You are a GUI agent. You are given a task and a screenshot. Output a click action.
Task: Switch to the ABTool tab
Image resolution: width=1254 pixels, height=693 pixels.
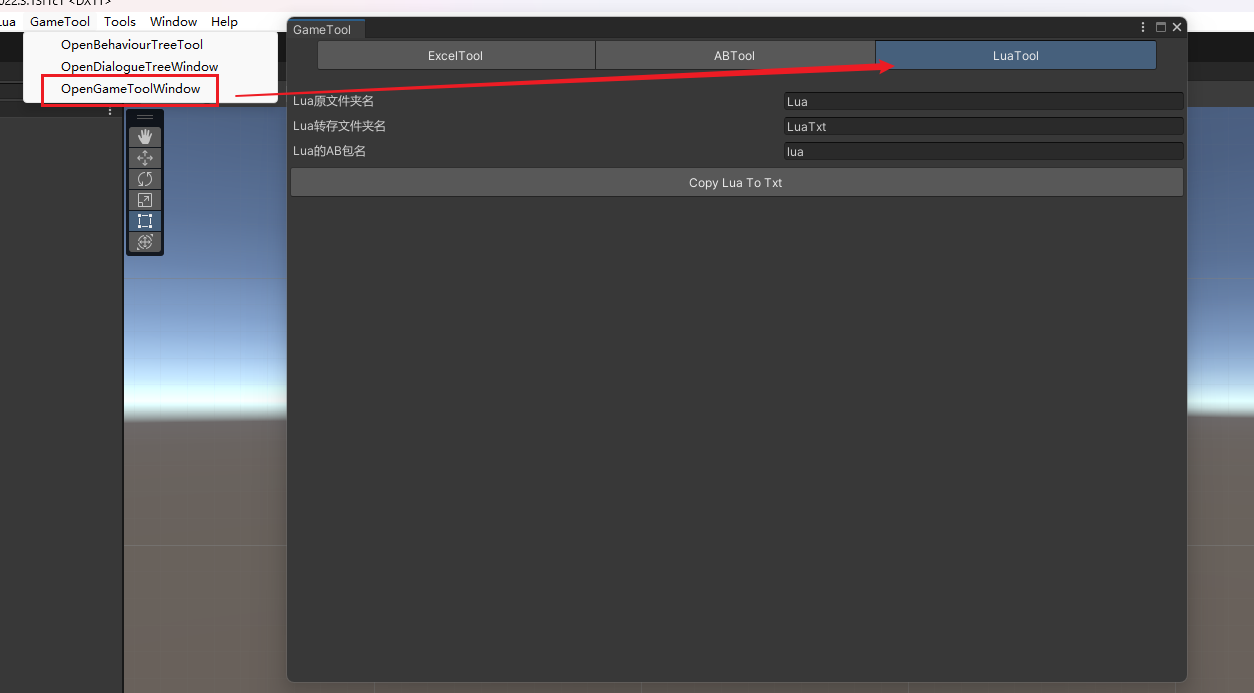(x=735, y=55)
